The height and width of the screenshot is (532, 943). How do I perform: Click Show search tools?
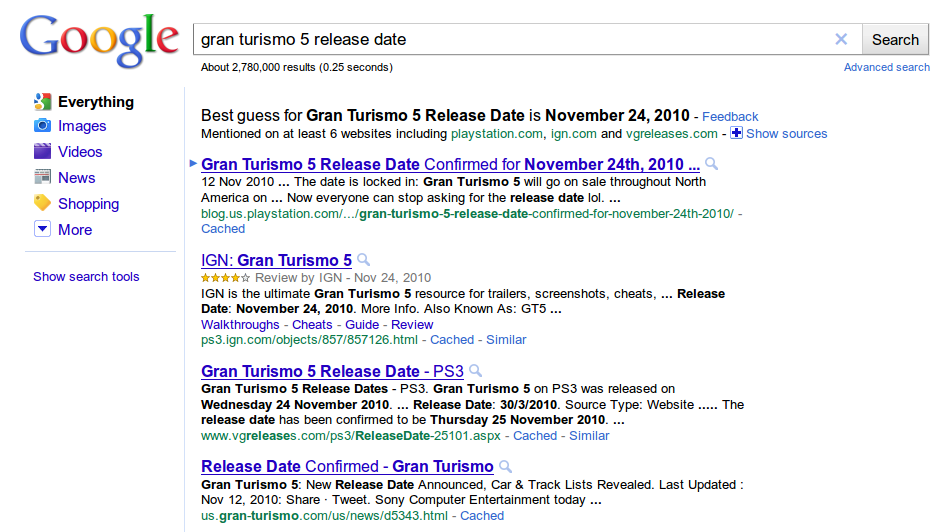(86, 277)
